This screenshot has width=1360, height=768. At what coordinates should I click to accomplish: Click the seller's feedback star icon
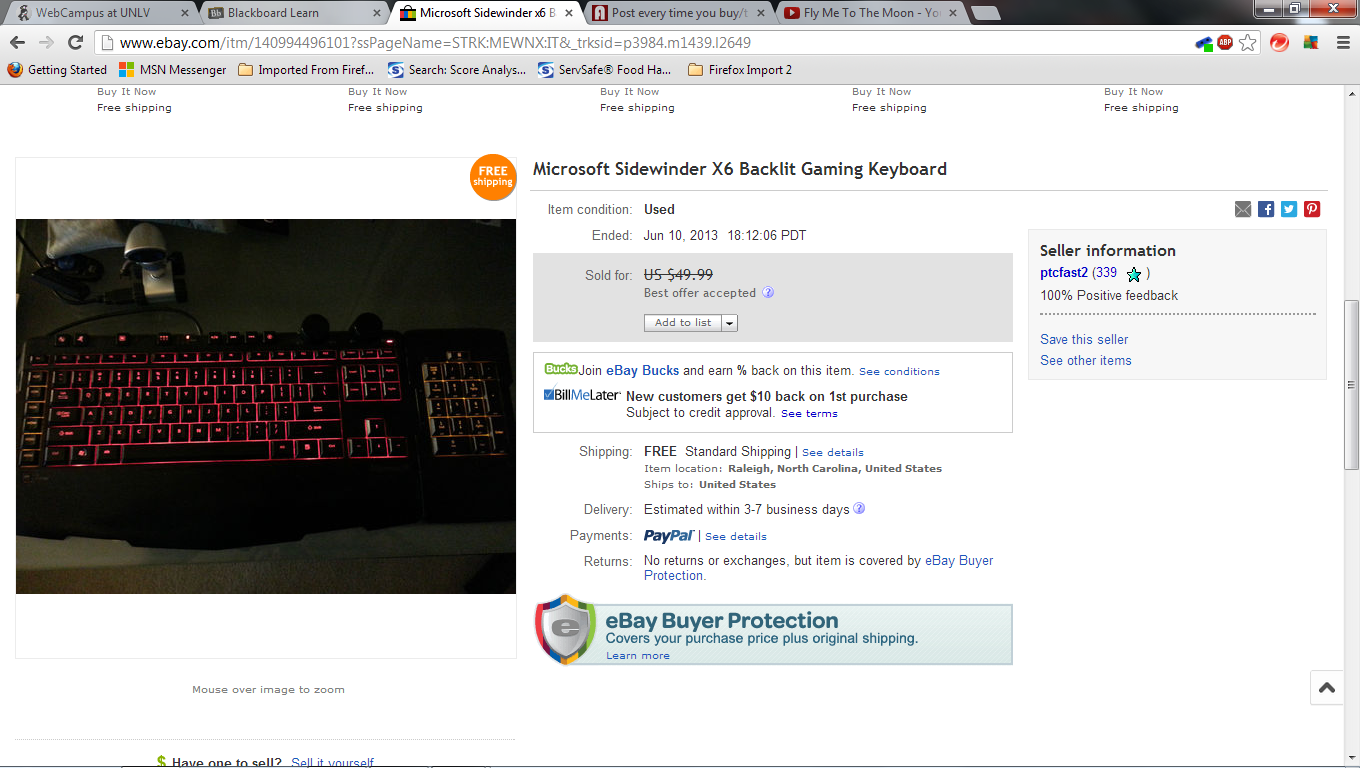(x=1134, y=274)
